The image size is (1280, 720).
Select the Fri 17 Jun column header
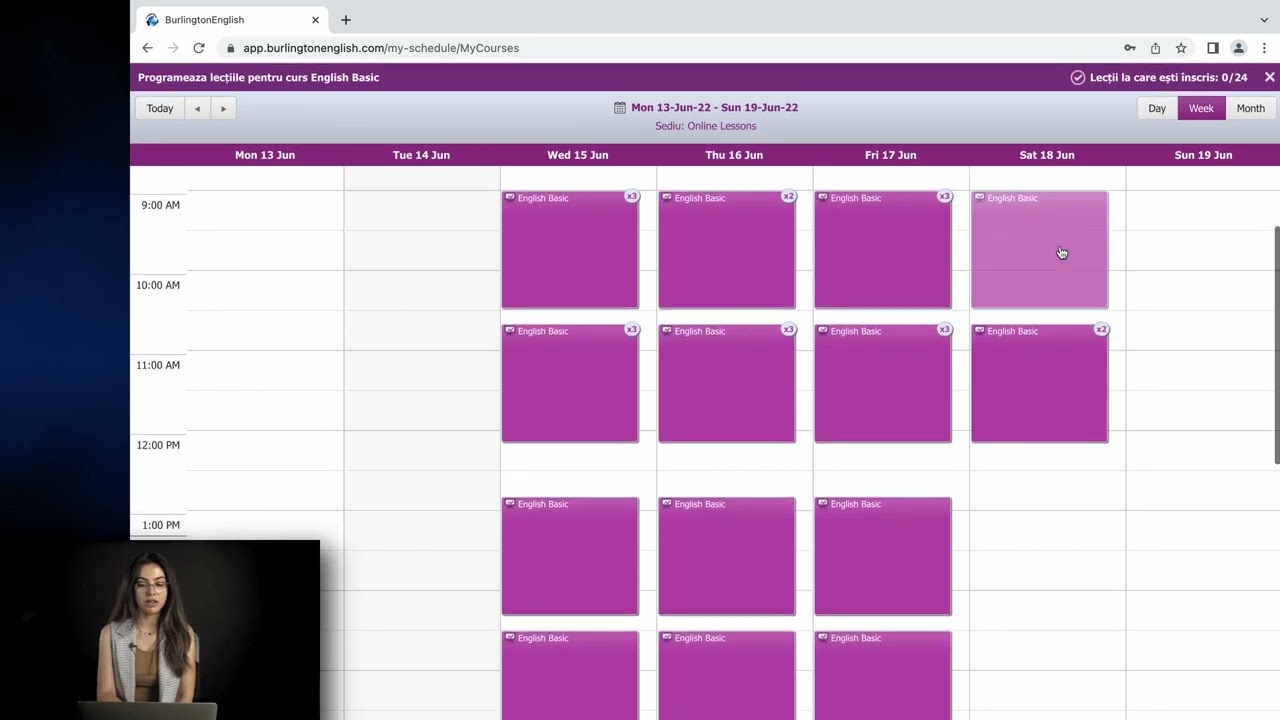tap(891, 155)
